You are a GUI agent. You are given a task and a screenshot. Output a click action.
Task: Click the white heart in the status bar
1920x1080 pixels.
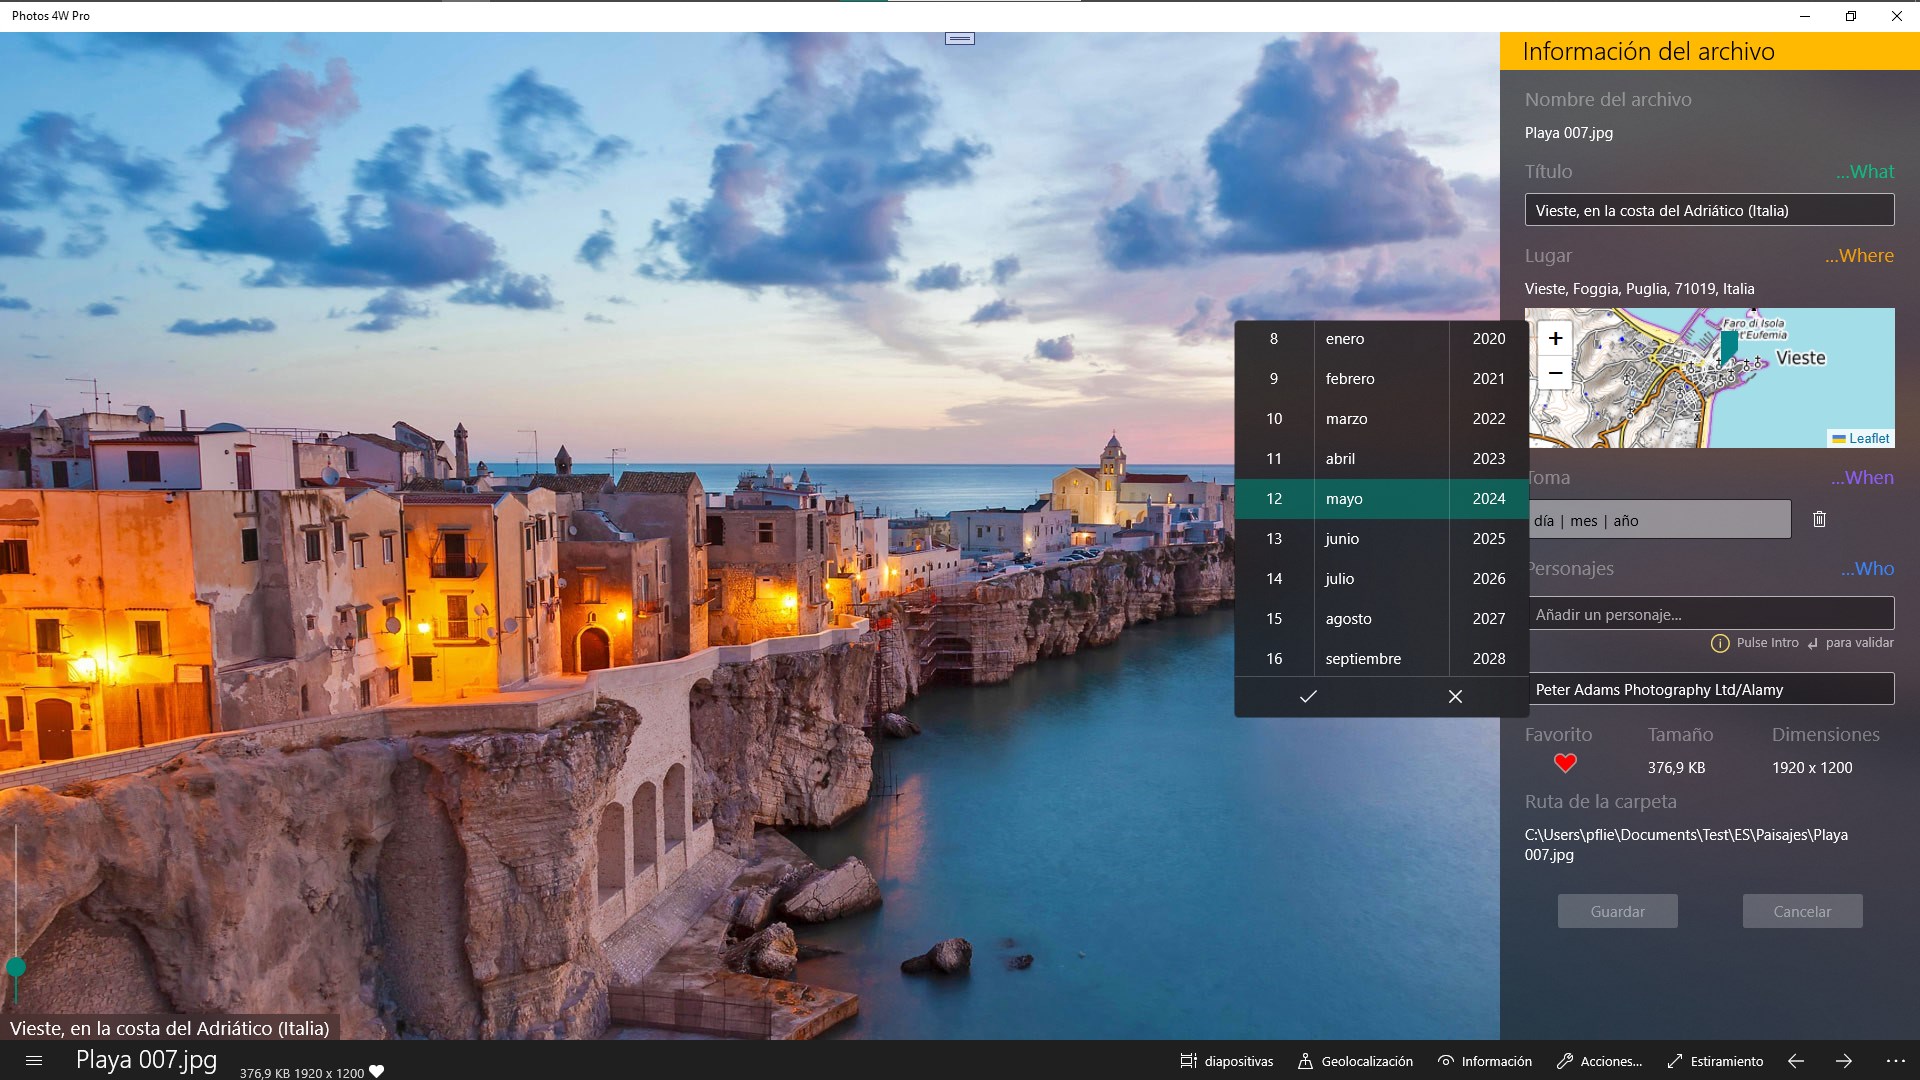377,1071
